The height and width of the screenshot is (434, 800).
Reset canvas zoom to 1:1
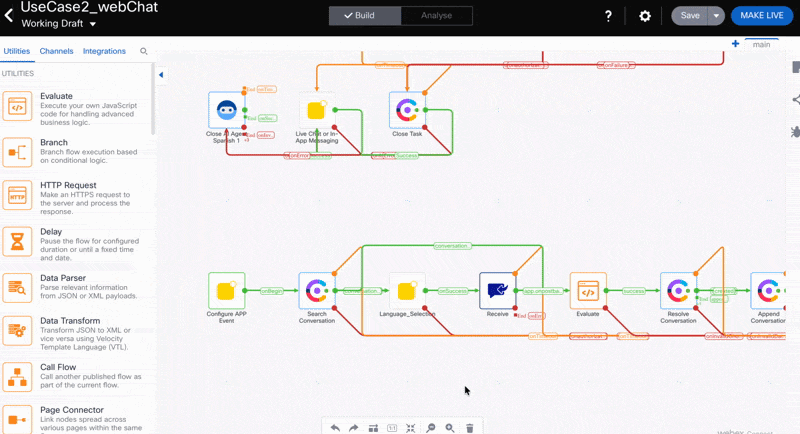point(392,428)
